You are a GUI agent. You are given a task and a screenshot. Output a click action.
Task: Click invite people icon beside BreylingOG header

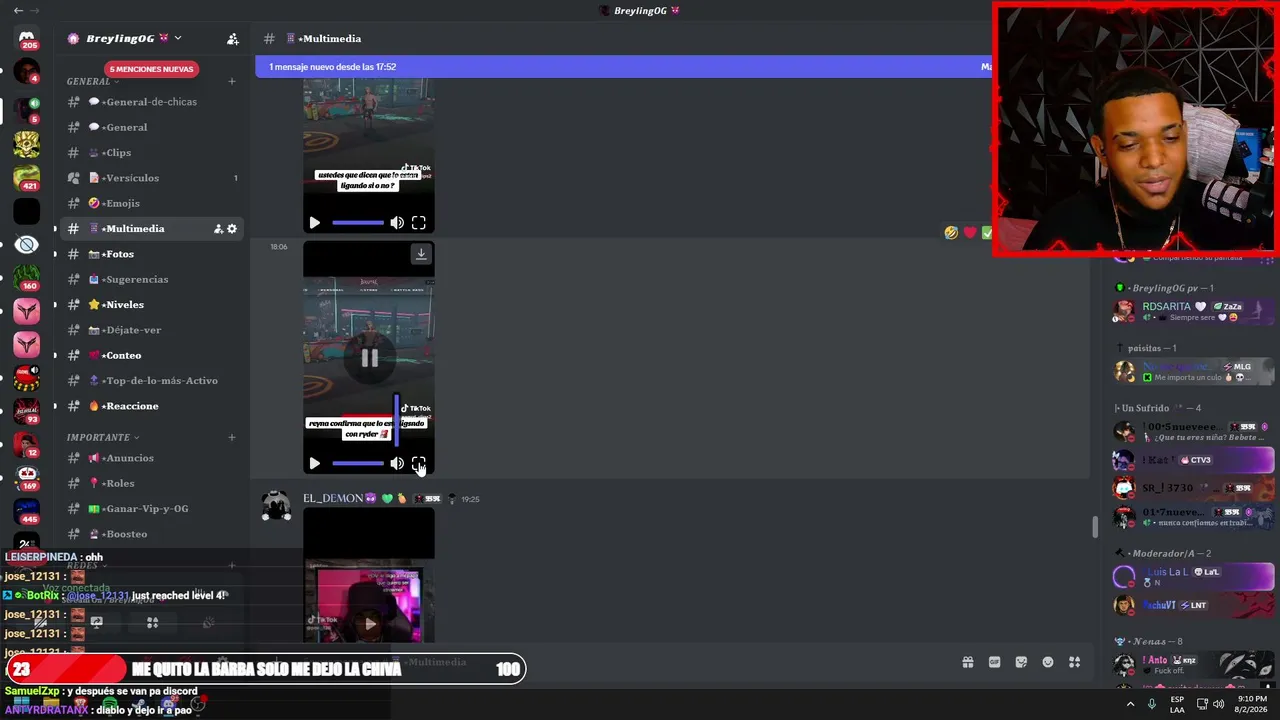pyautogui.click(x=233, y=39)
